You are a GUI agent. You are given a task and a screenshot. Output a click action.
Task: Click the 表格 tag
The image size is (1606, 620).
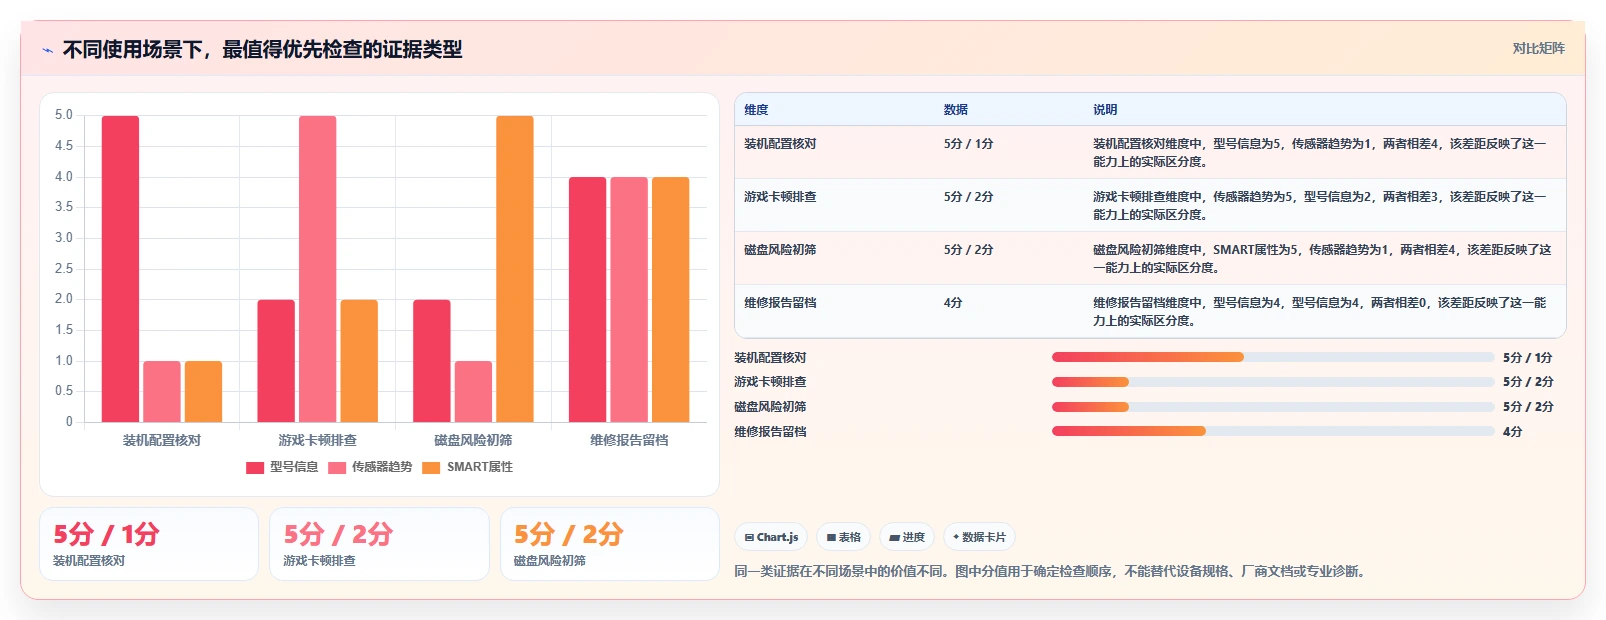tap(844, 537)
